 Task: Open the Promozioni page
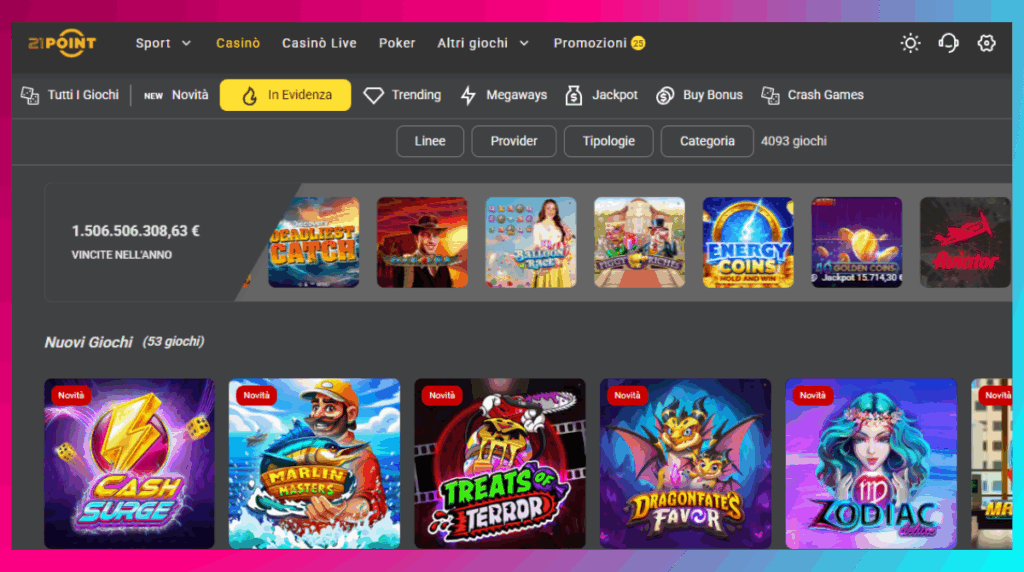coord(590,43)
